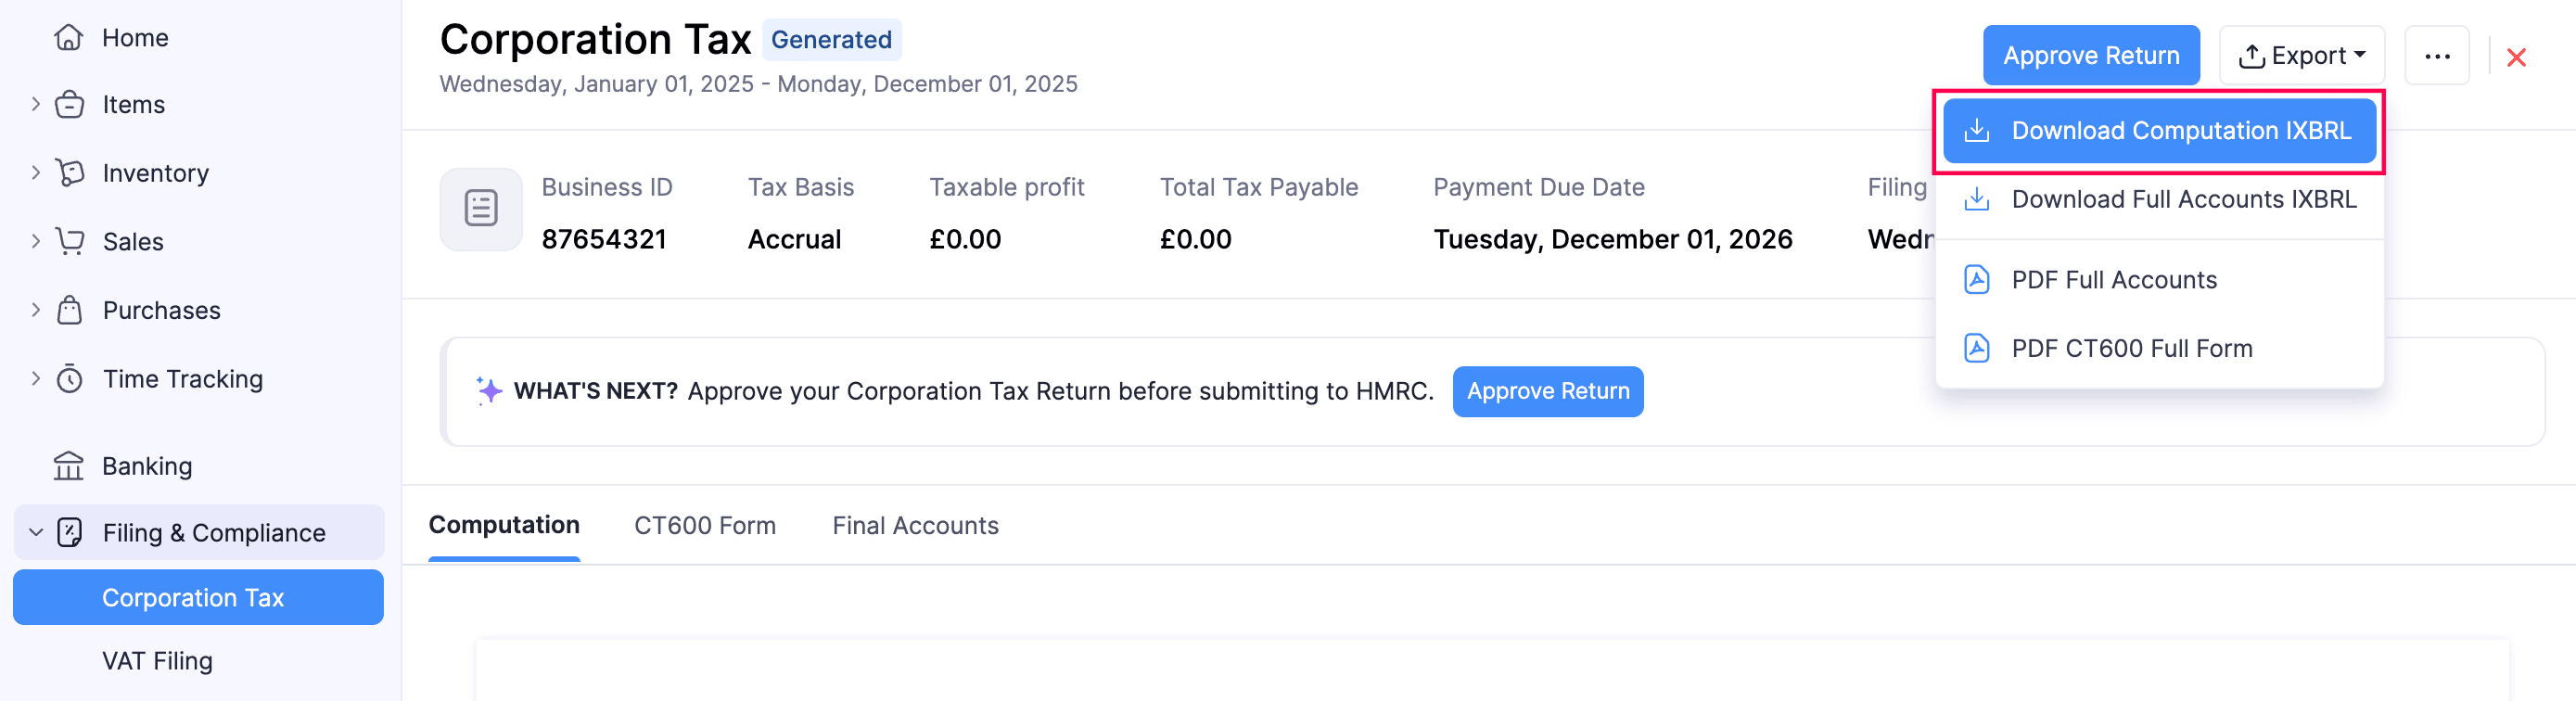Click the Sales cart icon

click(x=69, y=241)
